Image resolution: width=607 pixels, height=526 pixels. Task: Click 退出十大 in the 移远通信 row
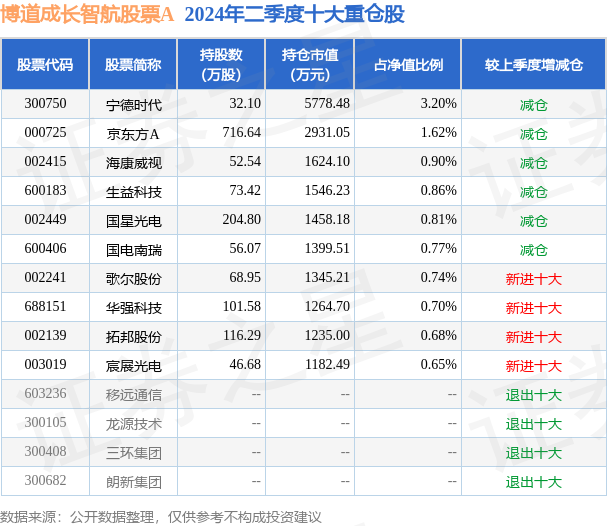(x=533, y=395)
